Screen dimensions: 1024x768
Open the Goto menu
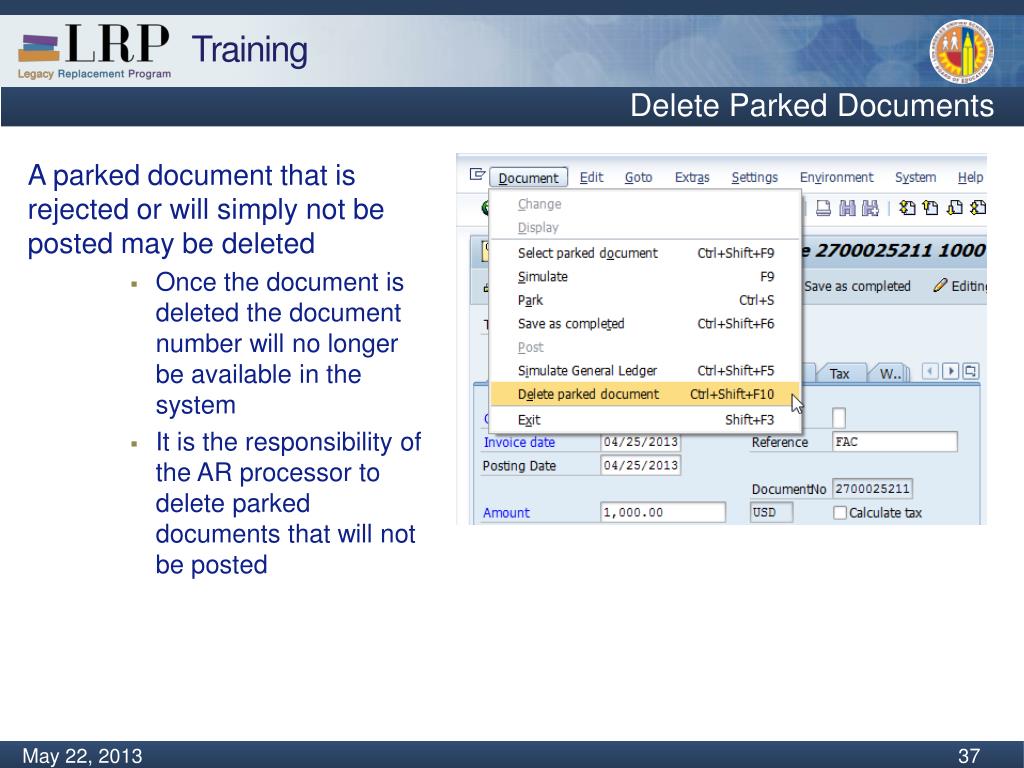tap(638, 177)
